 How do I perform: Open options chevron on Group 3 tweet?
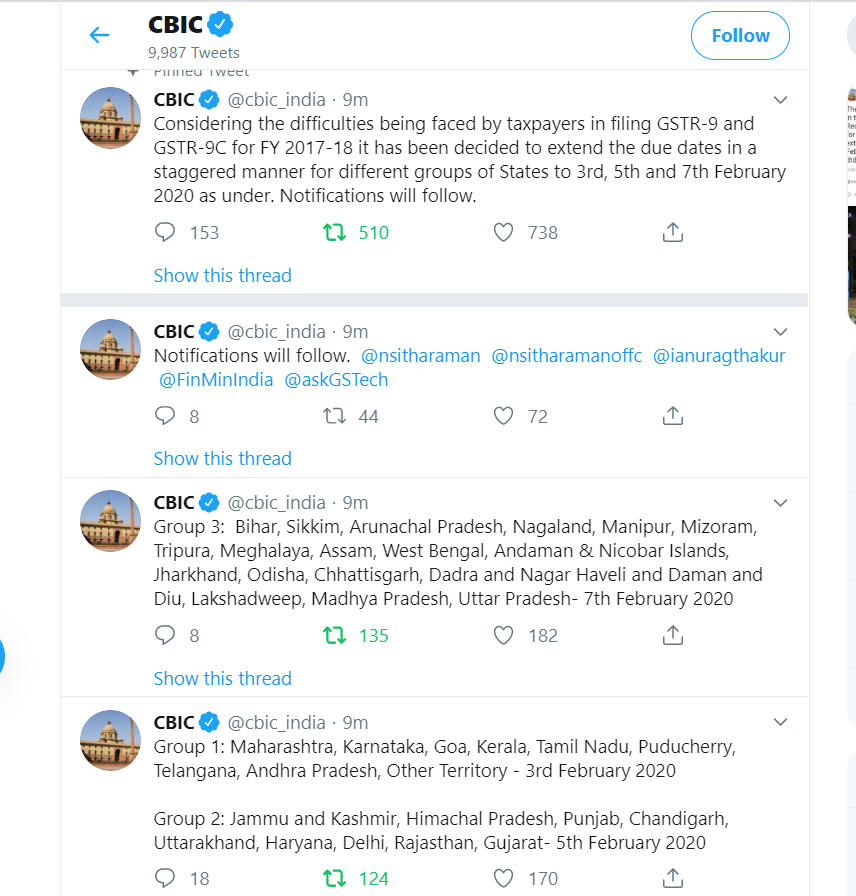point(780,503)
